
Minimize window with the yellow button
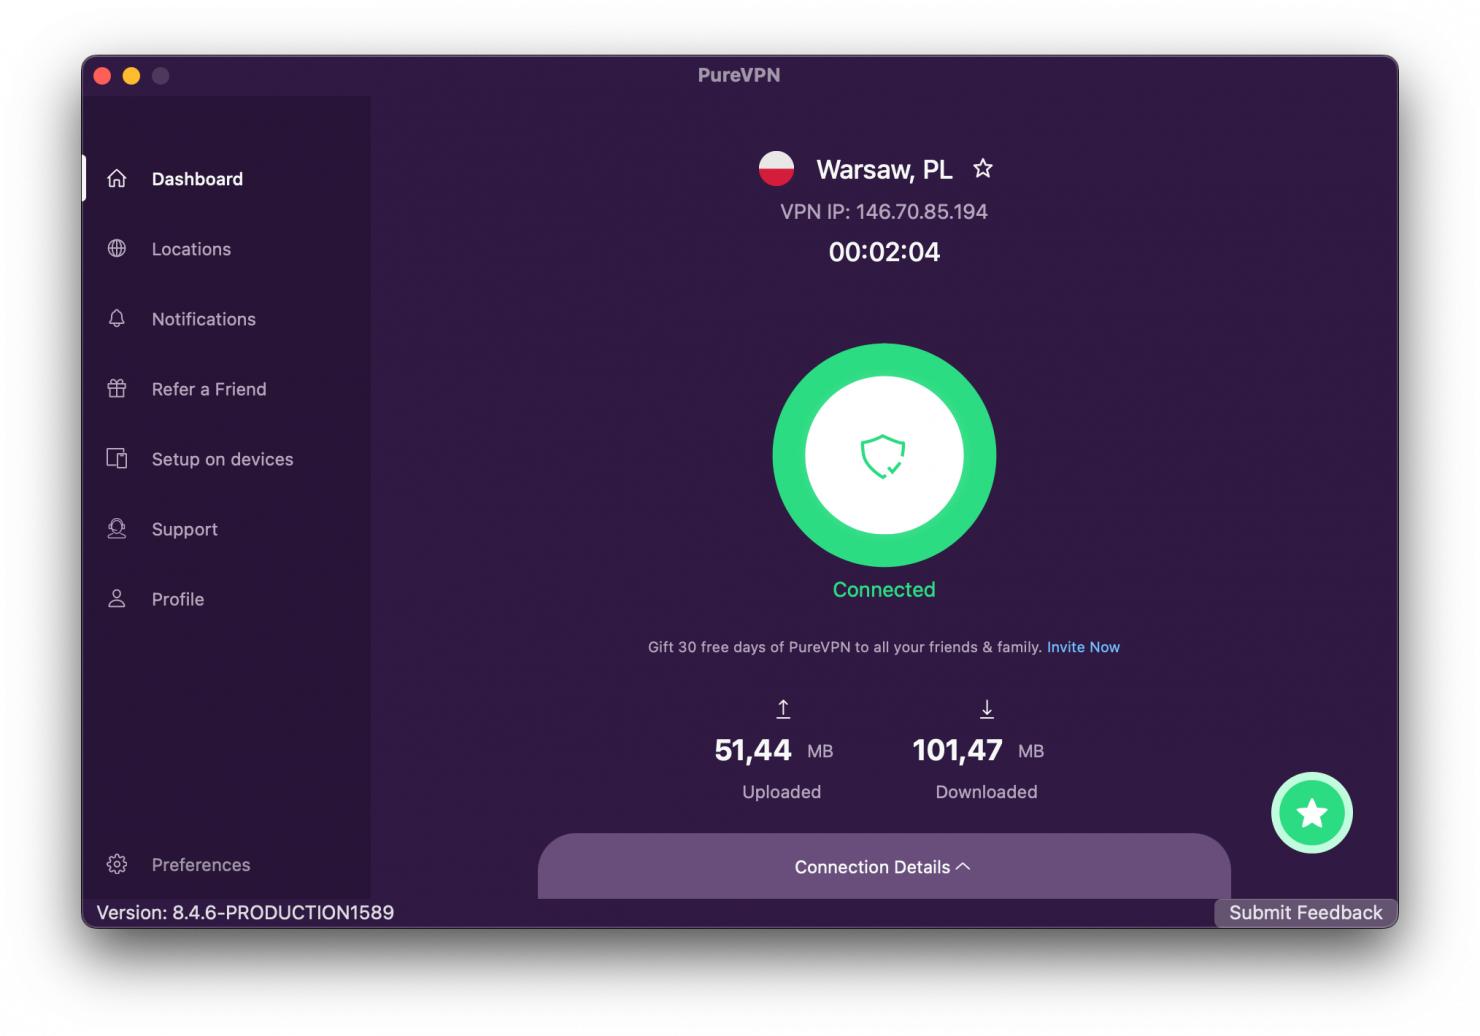pyautogui.click(x=131, y=76)
